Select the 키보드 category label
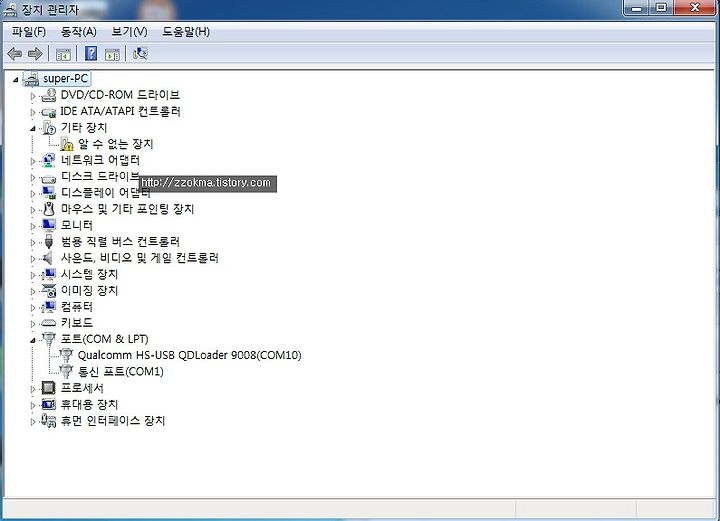 (77, 323)
